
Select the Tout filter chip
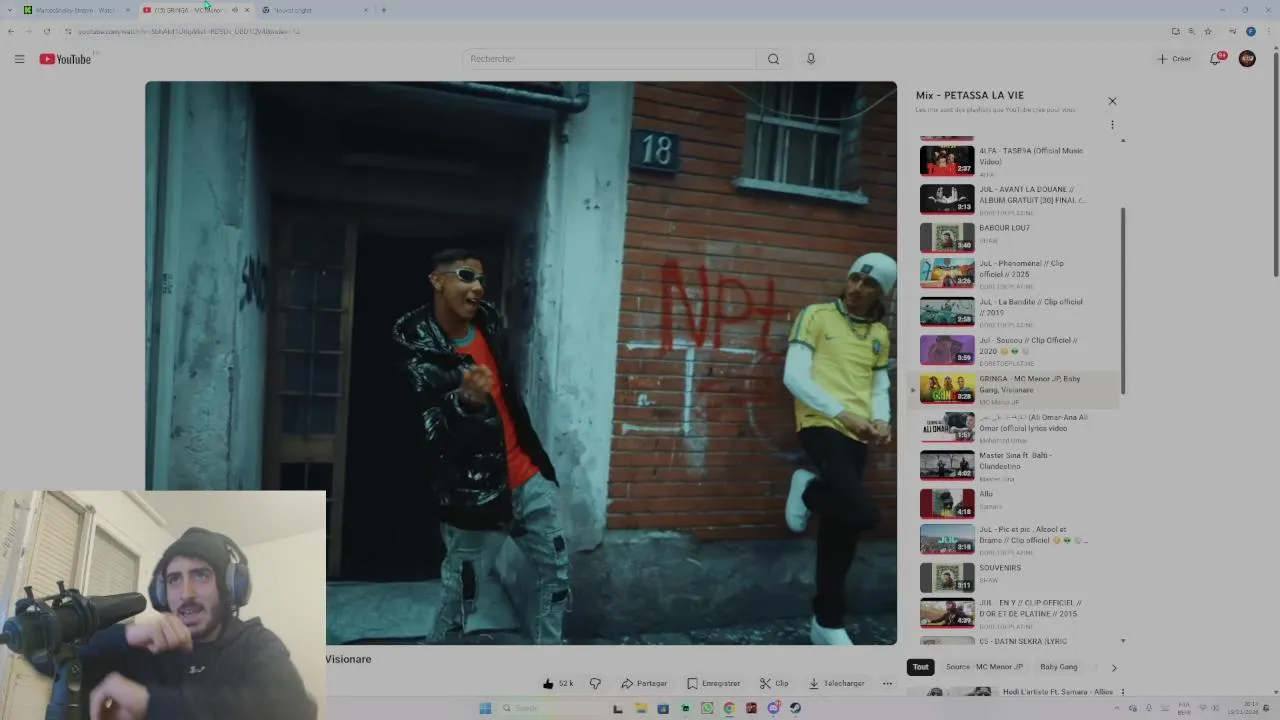click(x=920, y=667)
